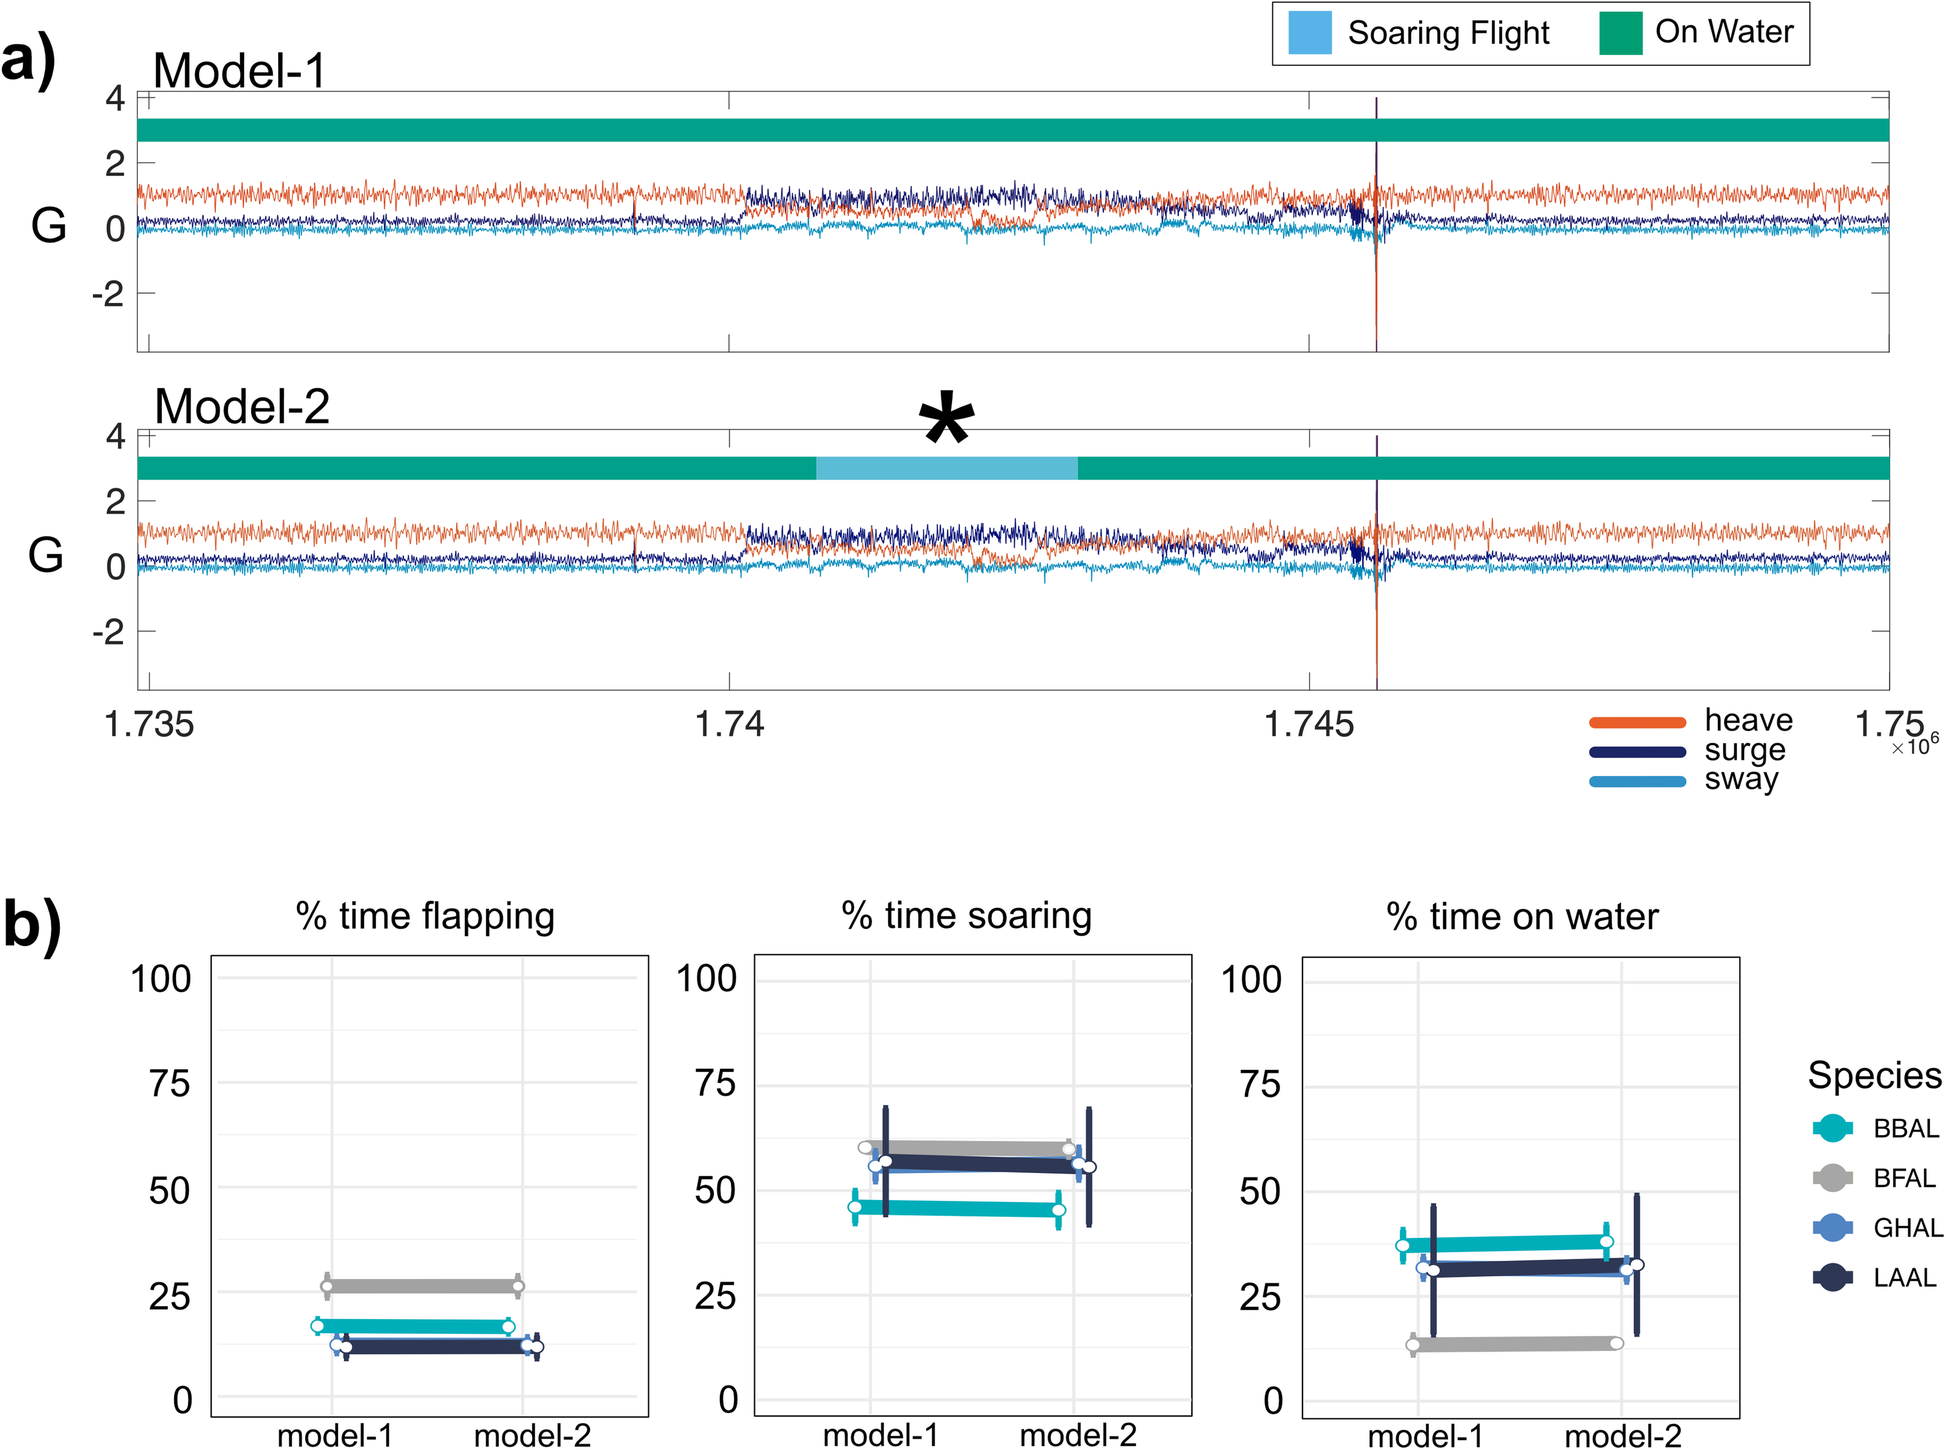Click 'model-2' label under flapping chart
1946x1450 pixels.
tap(532, 1436)
